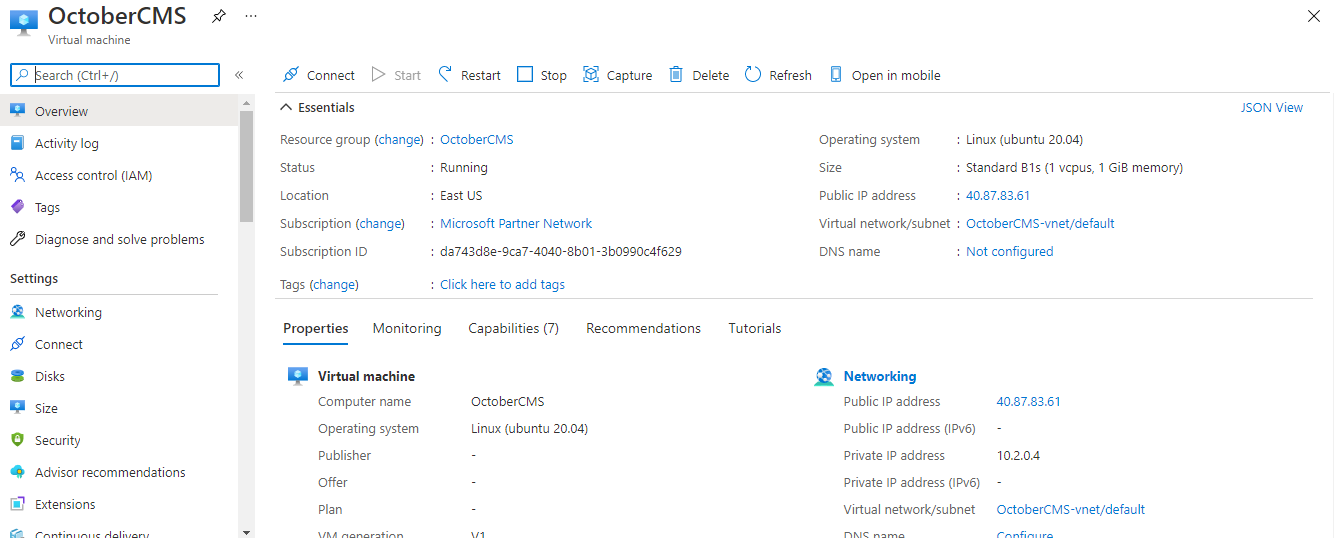The width and height of the screenshot is (1334, 538).
Task: Click the Delete trash can icon
Action: 676,75
